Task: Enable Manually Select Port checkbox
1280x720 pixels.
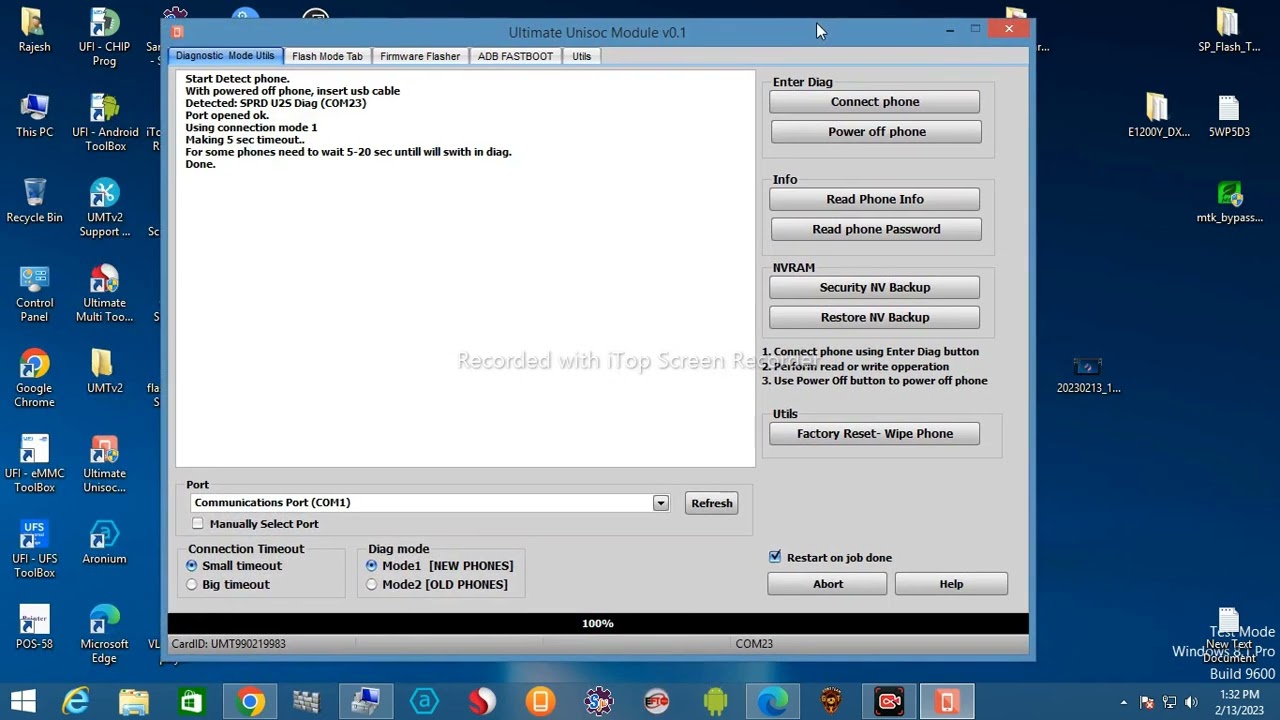Action: pos(198,524)
